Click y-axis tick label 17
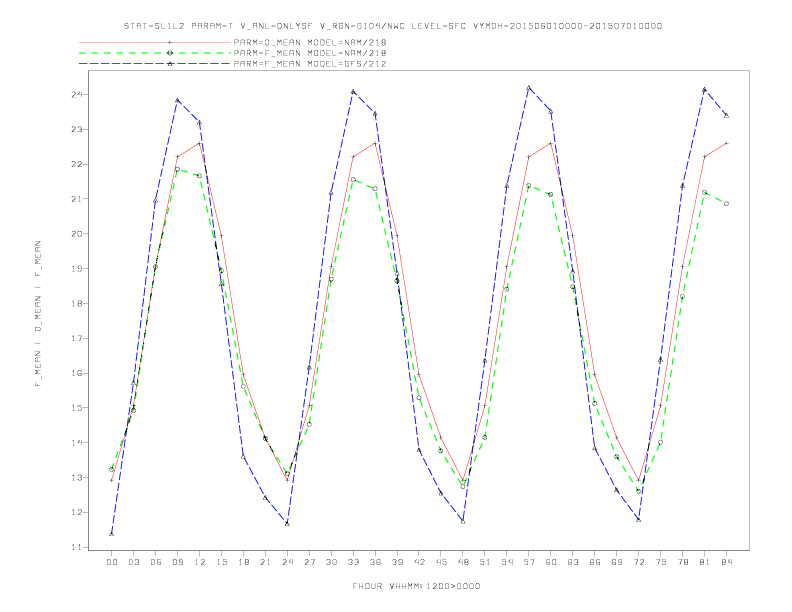The height and width of the screenshot is (612, 792). coord(77,338)
